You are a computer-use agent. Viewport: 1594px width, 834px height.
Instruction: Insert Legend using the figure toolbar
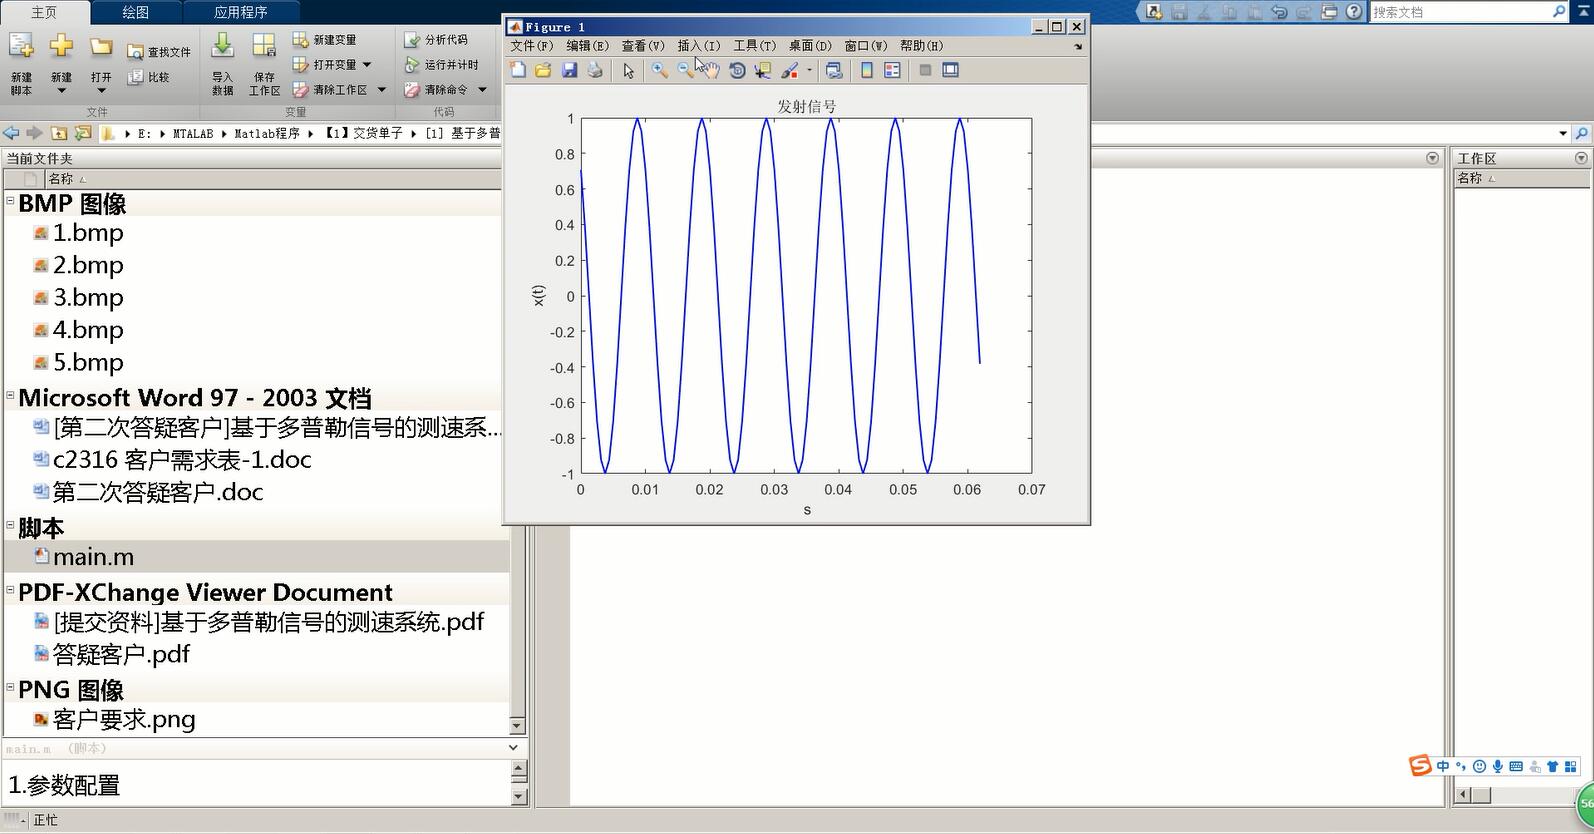[x=892, y=70]
